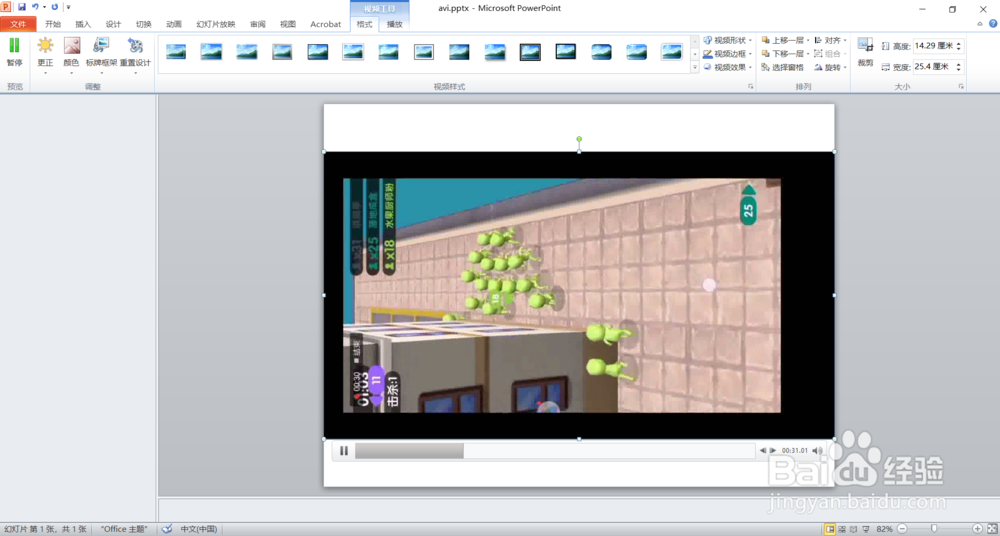Screen dimensions: 1000x536
Task: Click the 82% zoom level button
Action: point(885,529)
